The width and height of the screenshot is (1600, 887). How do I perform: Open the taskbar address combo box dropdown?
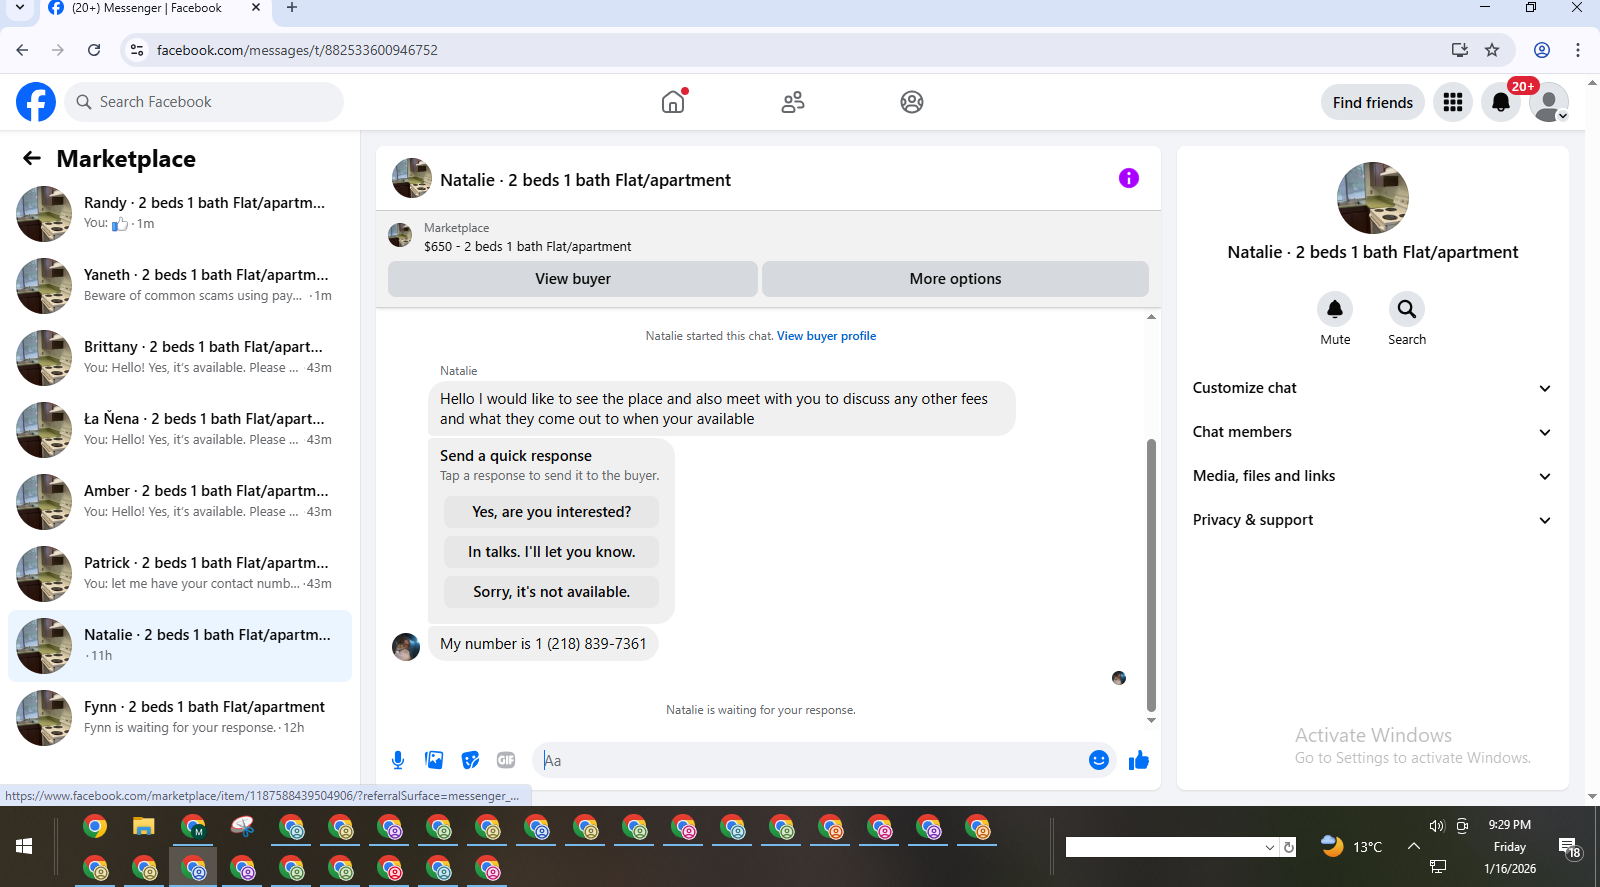1270,847
